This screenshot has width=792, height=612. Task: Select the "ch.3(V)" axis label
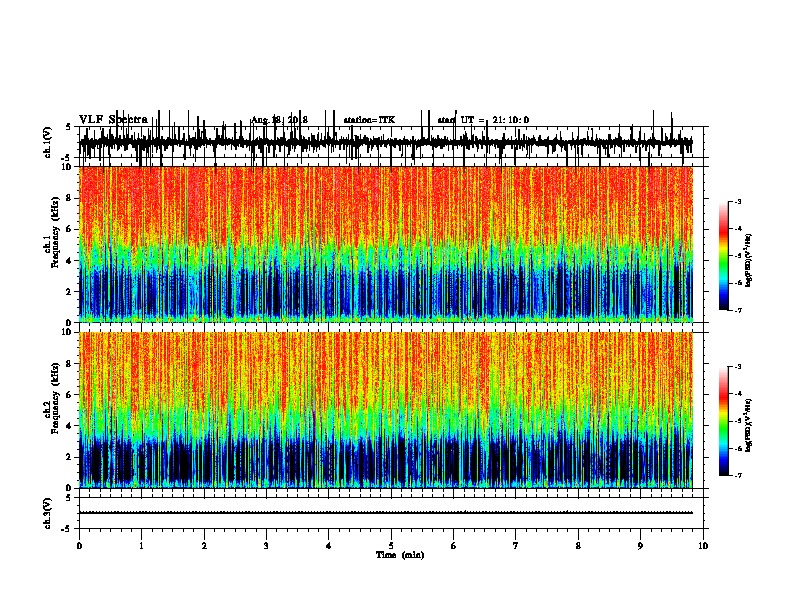pyautogui.click(x=47, y=513)
